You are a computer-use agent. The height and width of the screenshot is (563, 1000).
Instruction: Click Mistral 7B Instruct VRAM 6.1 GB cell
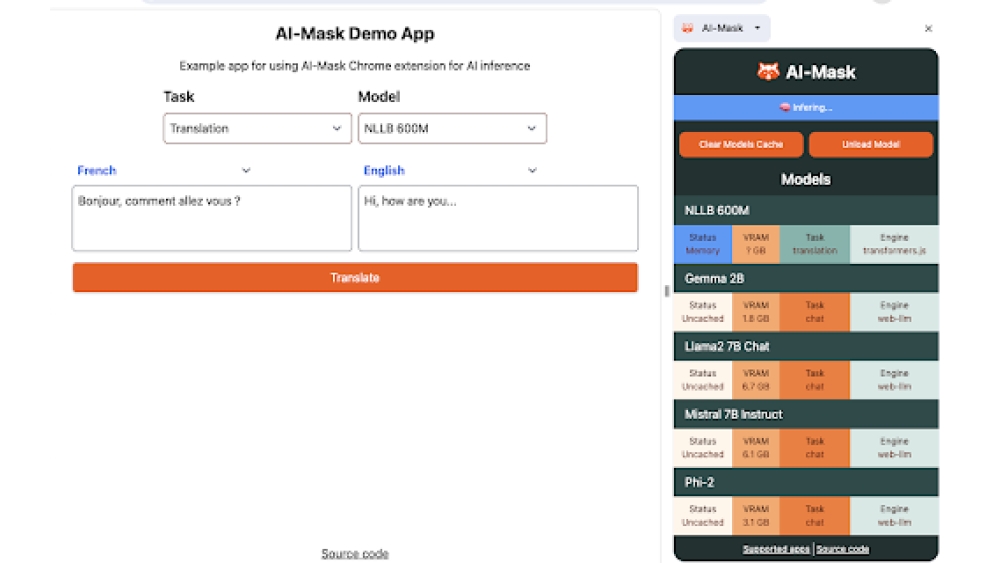[x=756, y=448]
